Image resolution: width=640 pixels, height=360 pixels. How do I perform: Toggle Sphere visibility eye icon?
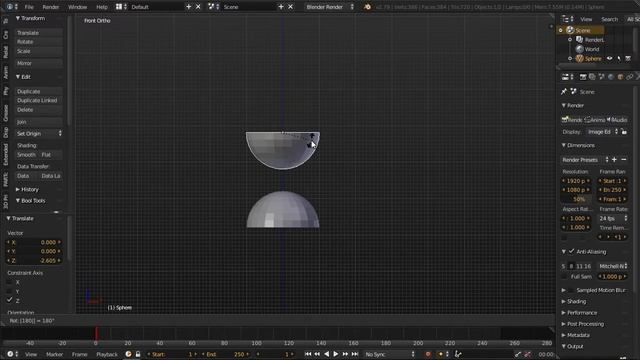(x=609, y=58)
